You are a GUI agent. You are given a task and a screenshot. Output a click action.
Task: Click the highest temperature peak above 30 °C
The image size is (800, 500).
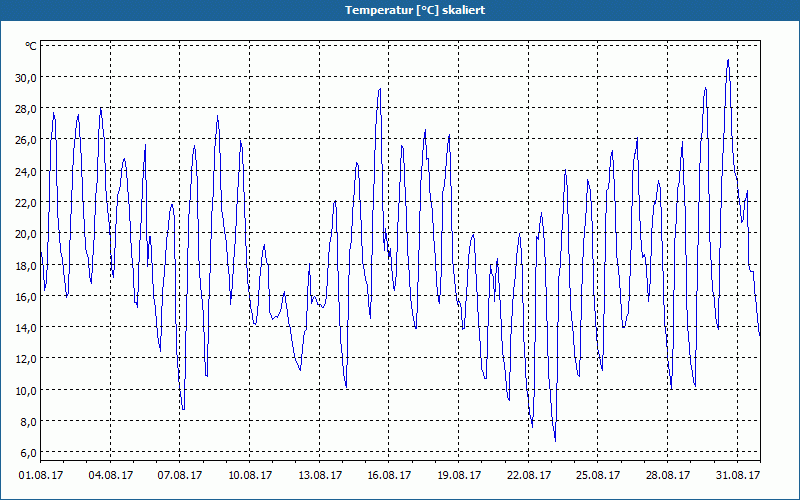click(728, 60)
